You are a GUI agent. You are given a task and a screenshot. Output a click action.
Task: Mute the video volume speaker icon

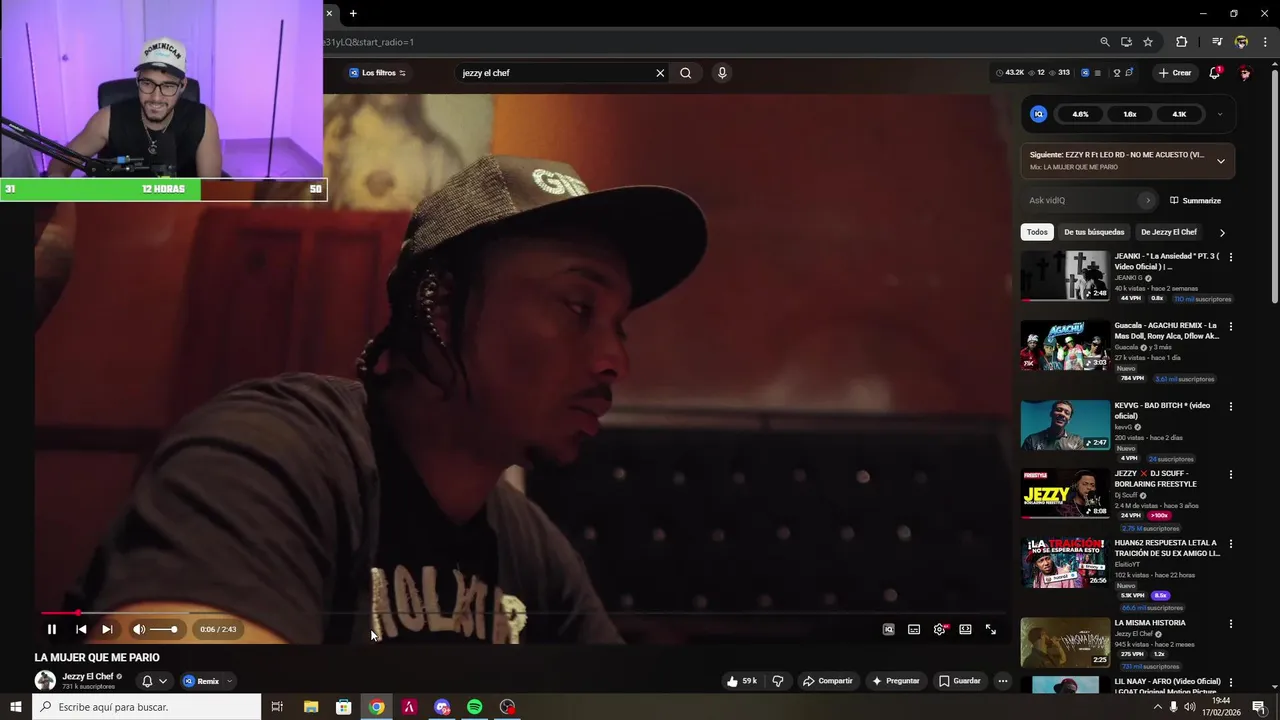click(x=139, y=629)
